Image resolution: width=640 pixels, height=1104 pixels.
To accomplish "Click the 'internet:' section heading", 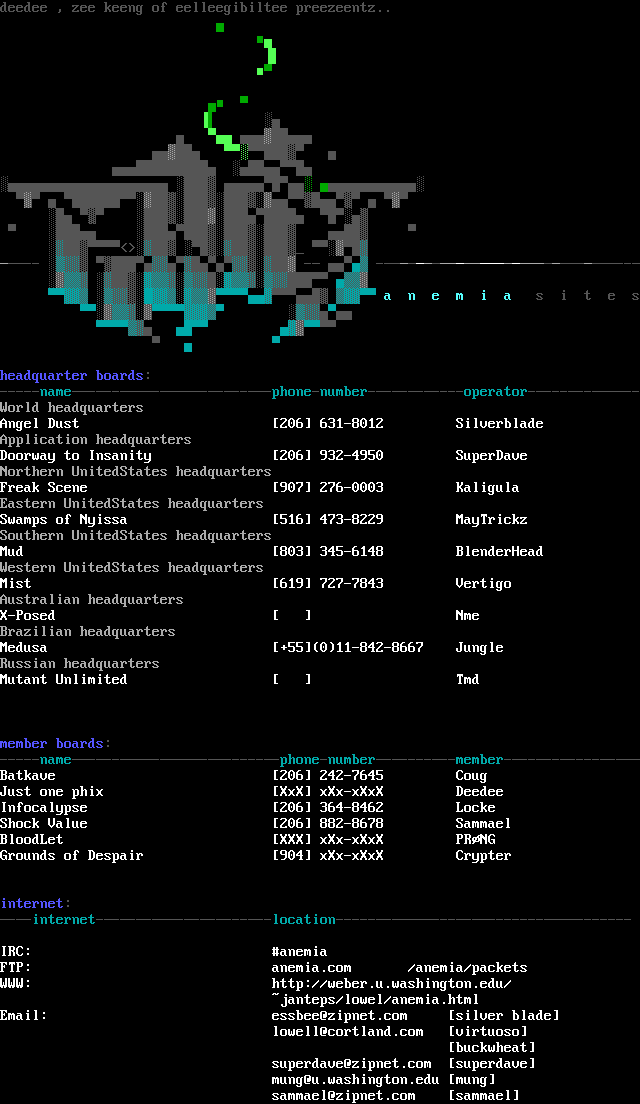I will click(x=35, y=904).
